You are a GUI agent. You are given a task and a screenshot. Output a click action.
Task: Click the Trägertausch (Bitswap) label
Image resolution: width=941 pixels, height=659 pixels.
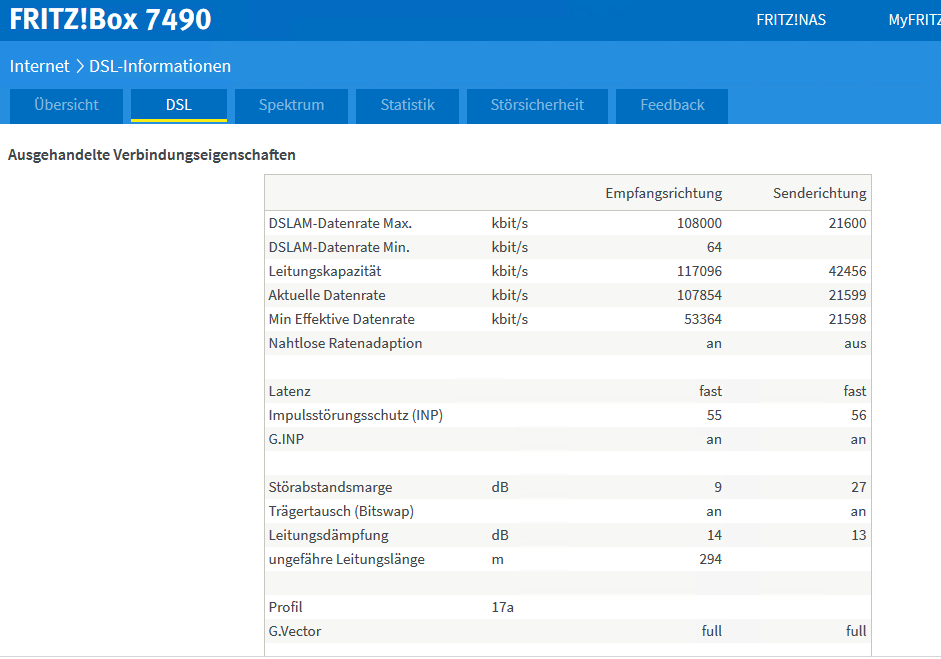(x=341, y=511)
